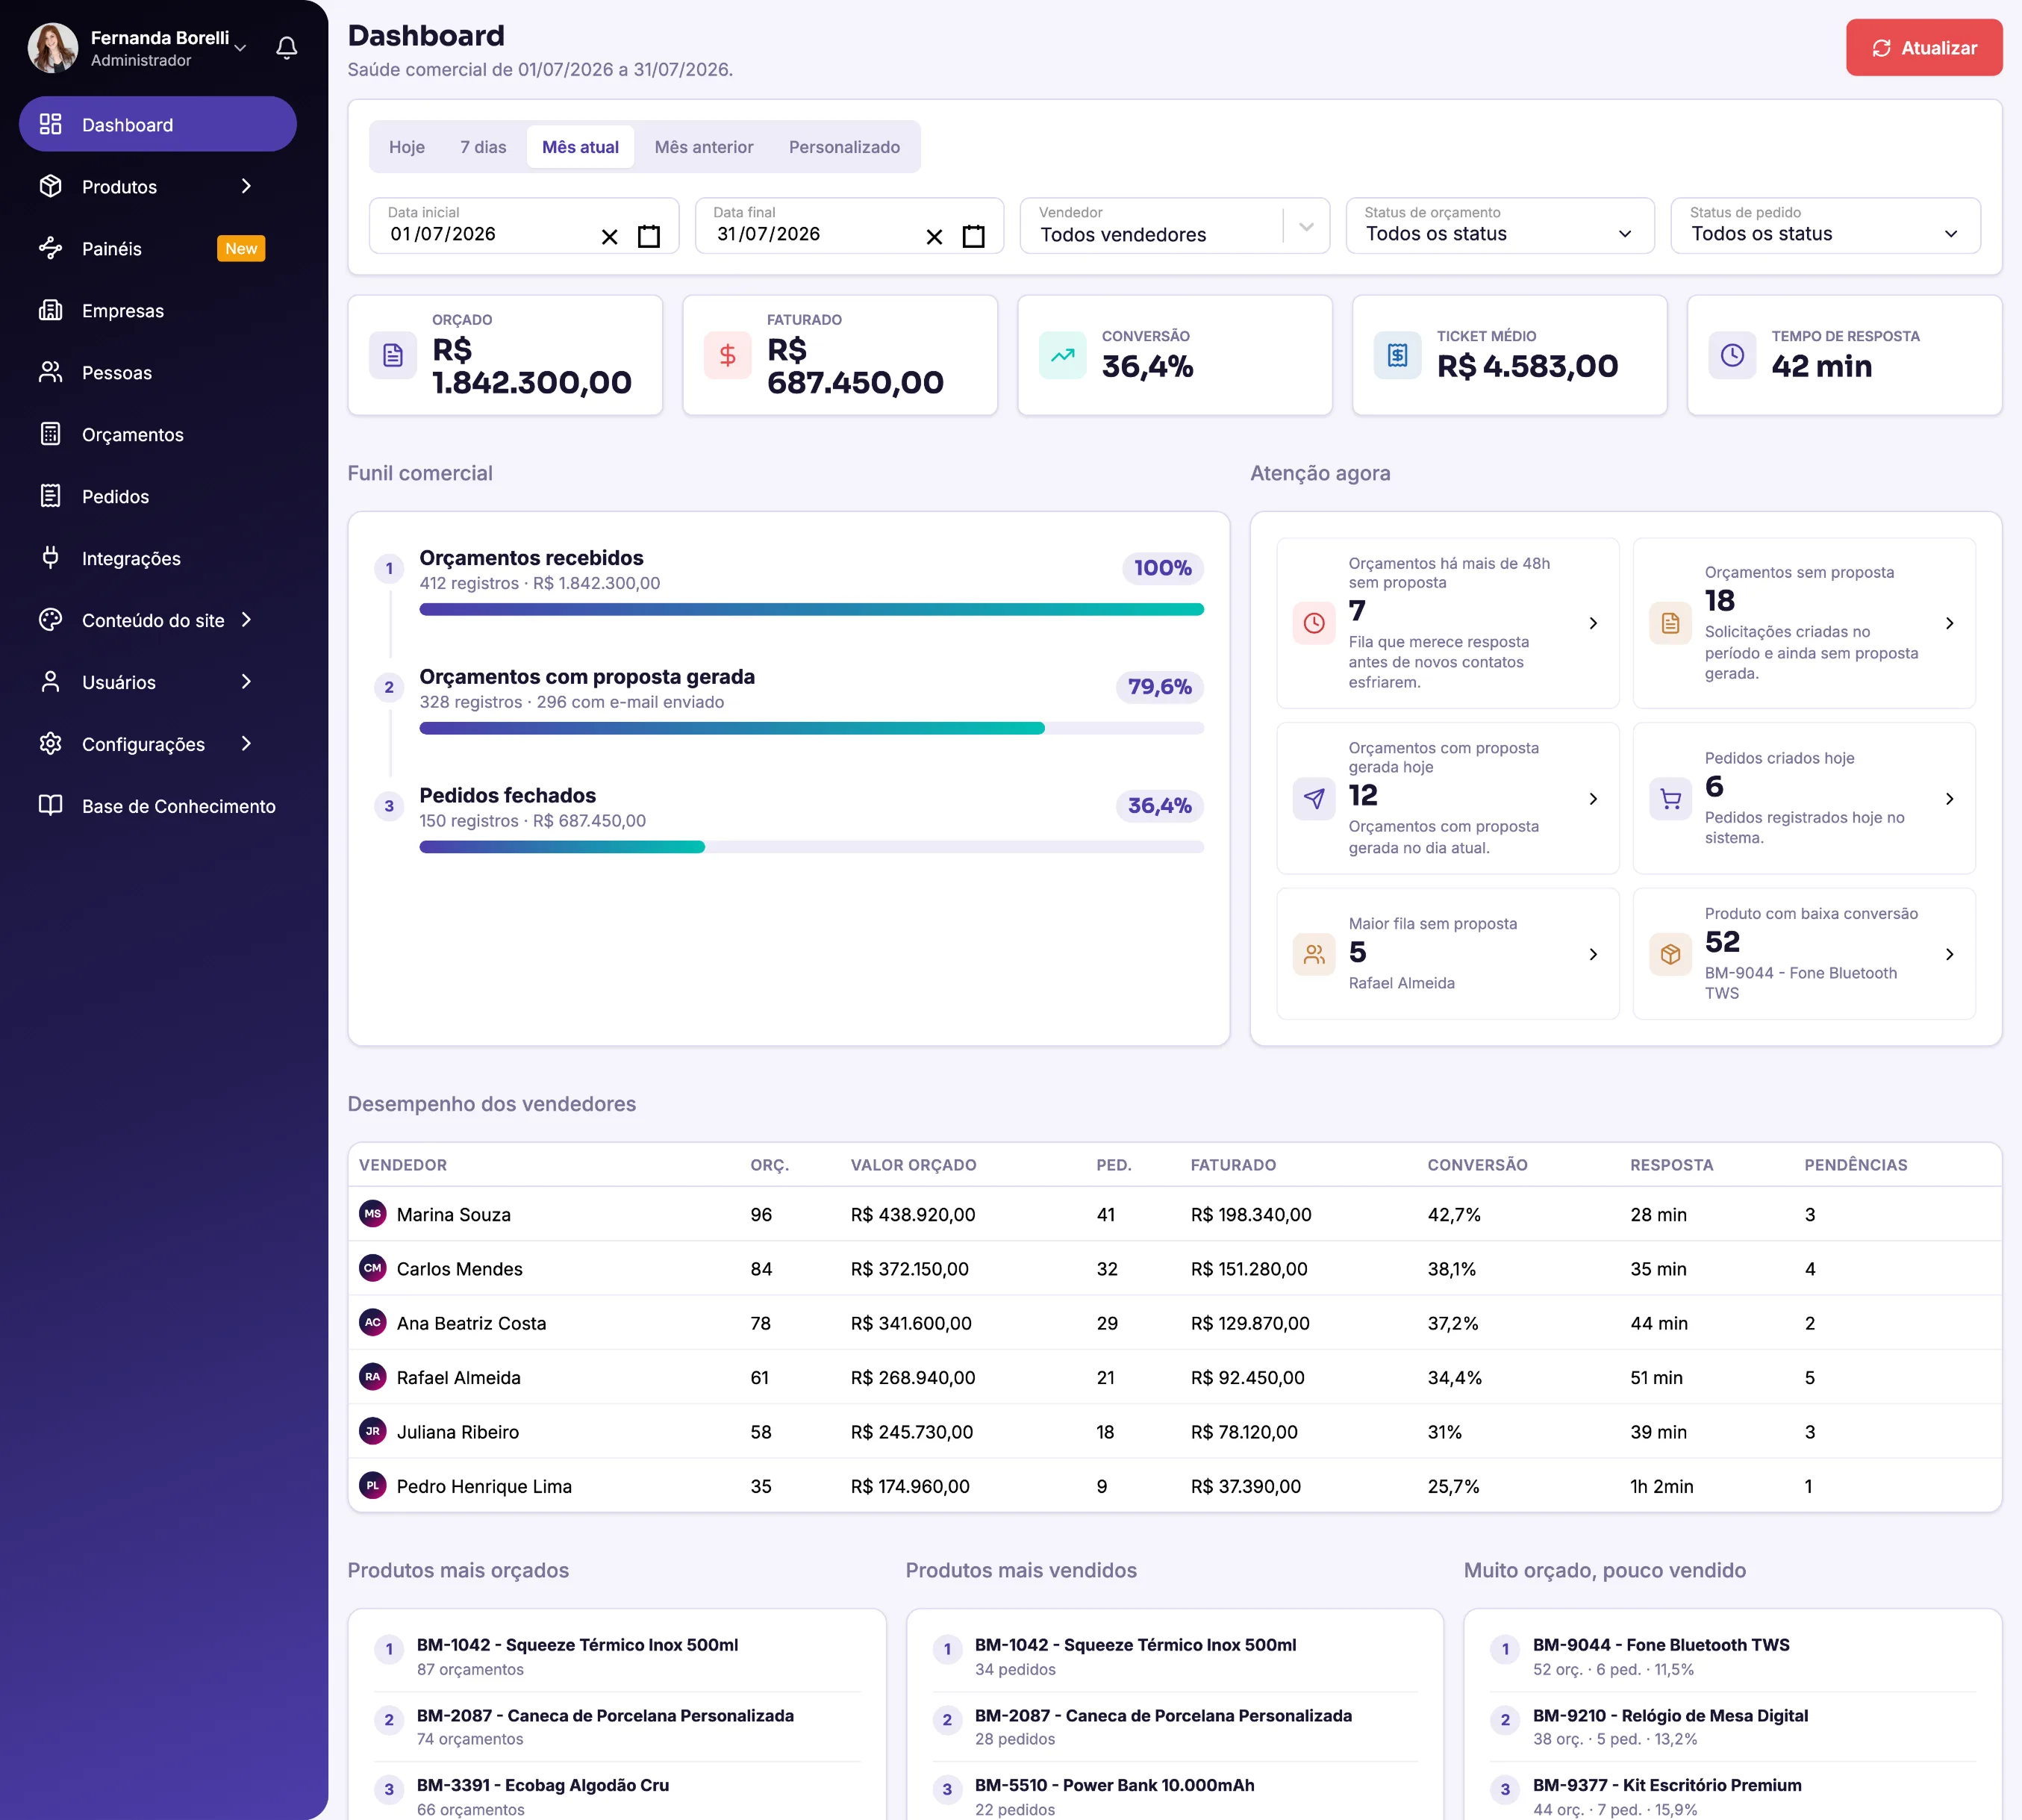
Task: Open the notifications bell
Action: click(287, 48)
